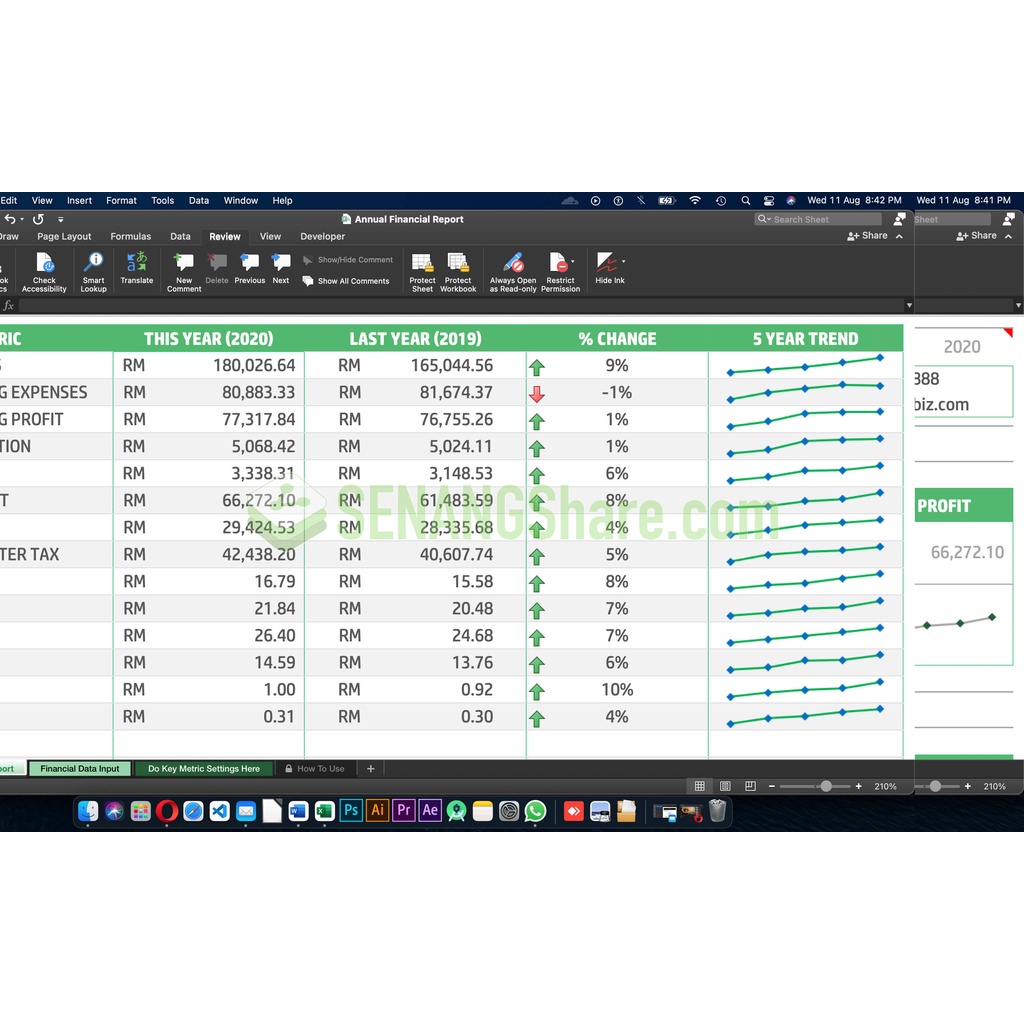Open the Hide Ink dropdown arrow
The height and width of the screenshot is (1024, 1024).
(x=624, y=261)
